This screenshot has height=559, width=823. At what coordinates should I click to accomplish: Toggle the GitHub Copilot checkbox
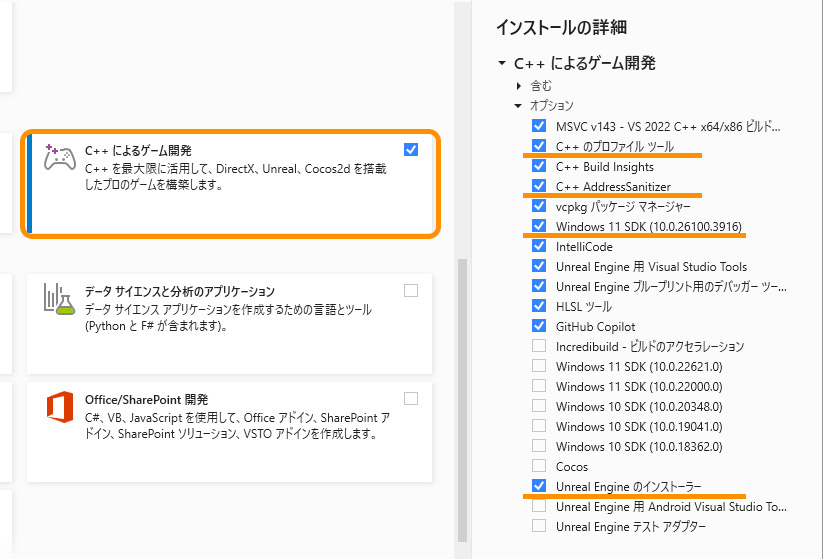(x=539, y=325)
